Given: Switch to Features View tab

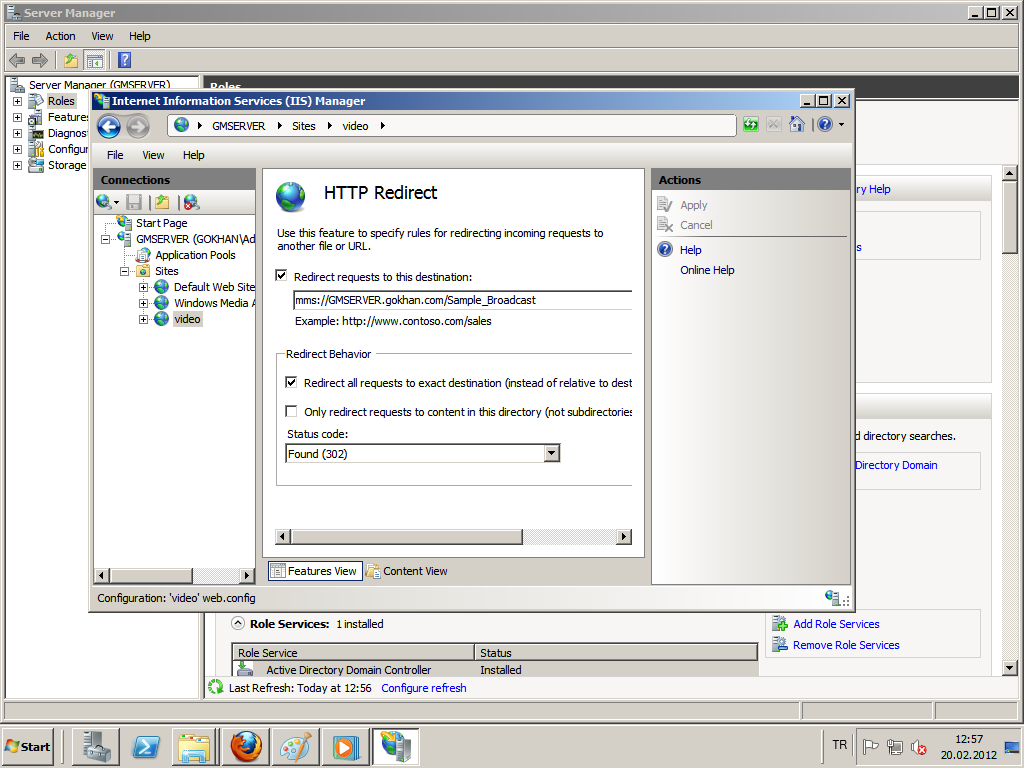Looking at the screenshot, I should [x=315, y=571].
